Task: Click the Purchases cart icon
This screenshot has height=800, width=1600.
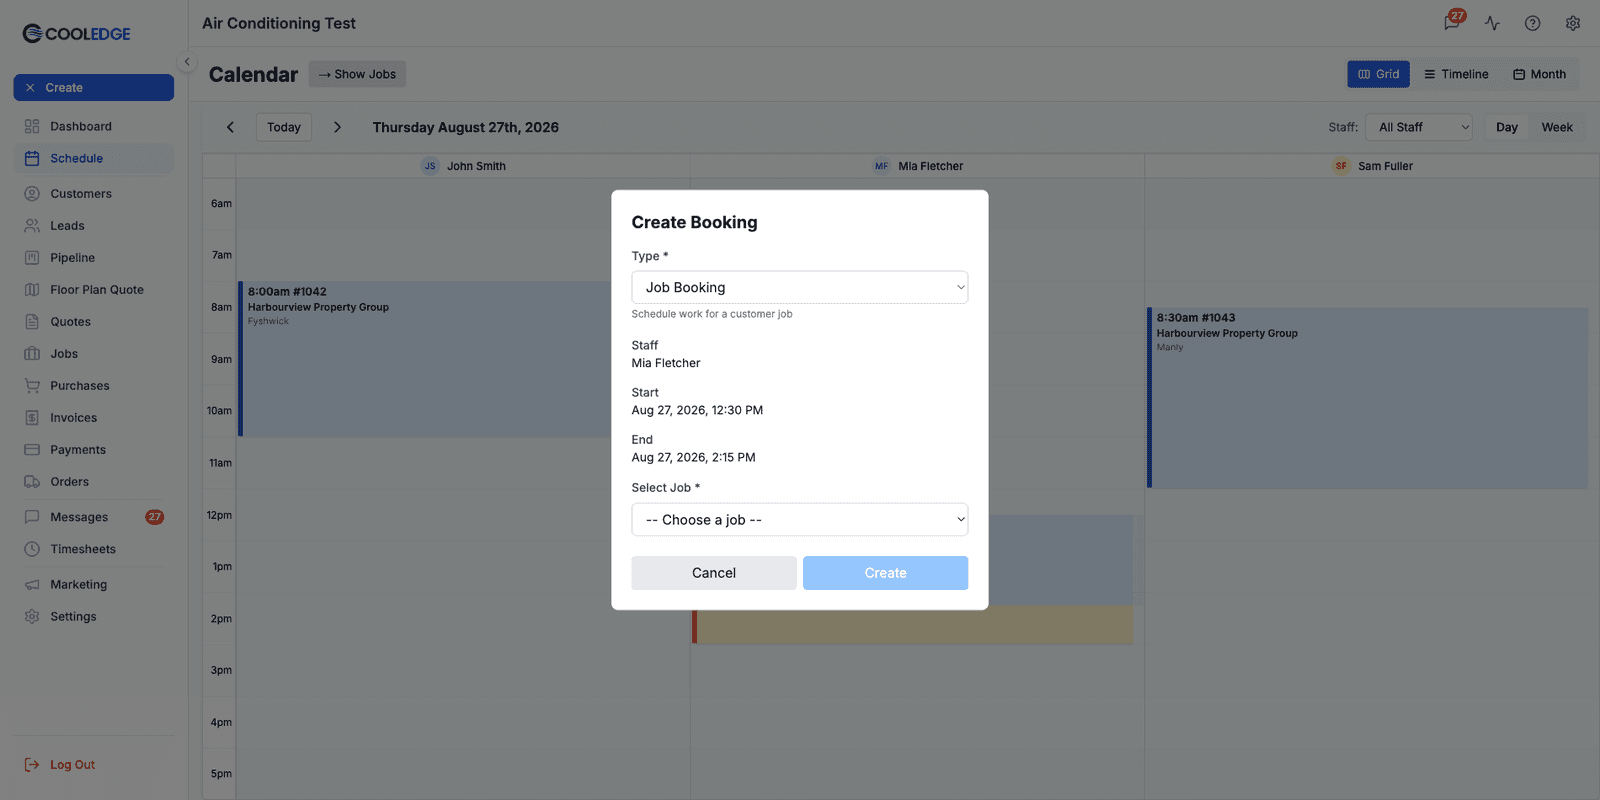Action: pos(32,386)
